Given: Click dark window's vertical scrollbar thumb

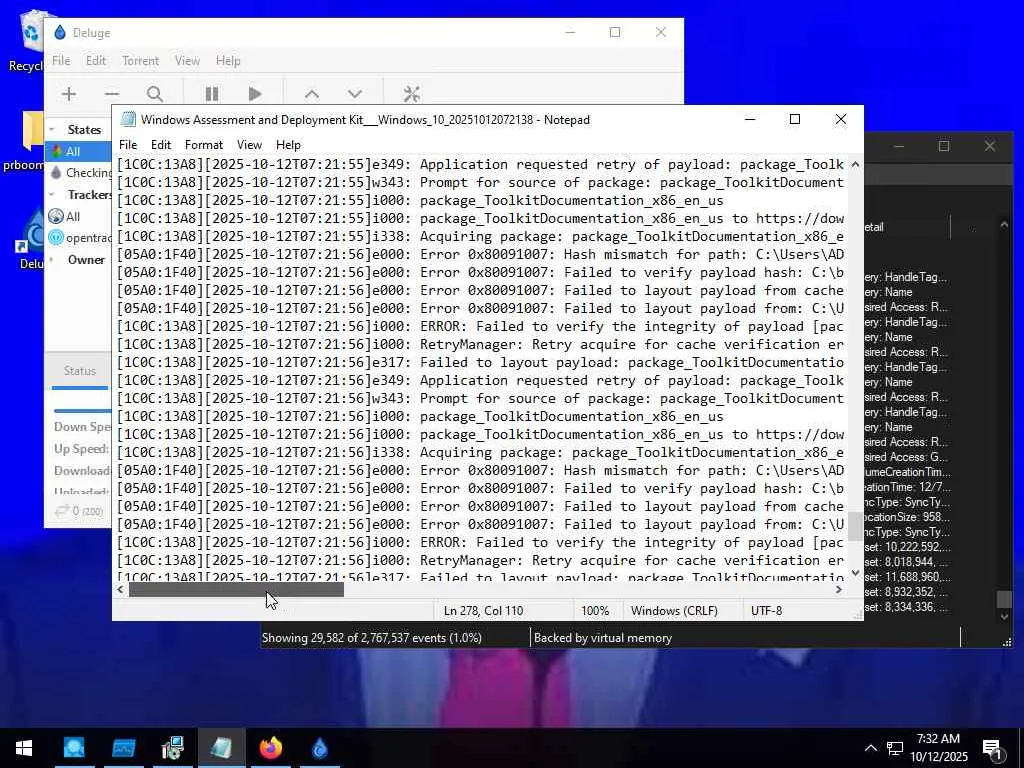Looking at the screenshot, I should click(1004, 599).
